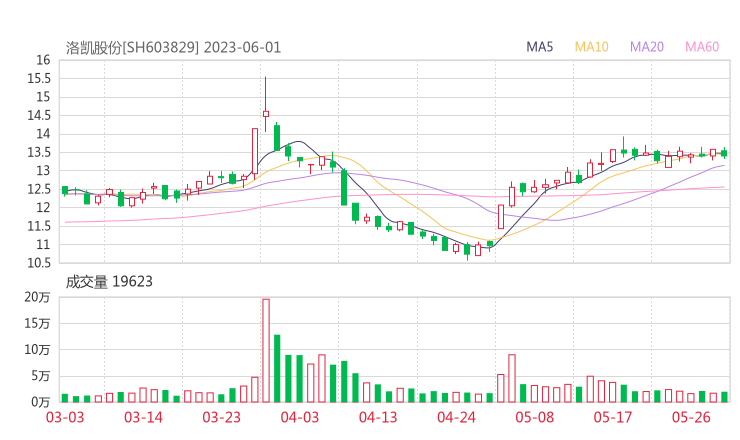
Task: Click the 20万 volume axis label
Action: point(37,297)
